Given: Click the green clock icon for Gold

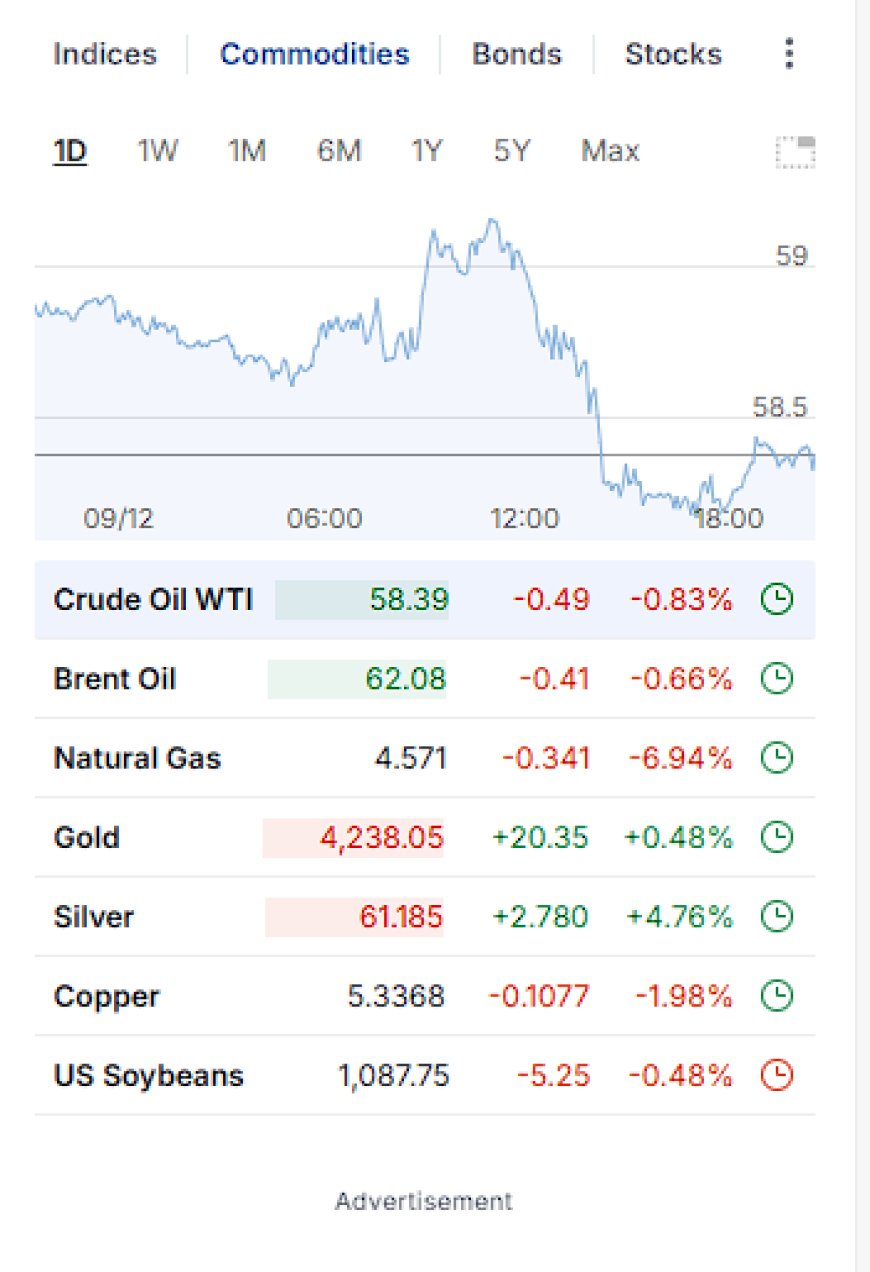Looking at the screenshot, I should pos(777,837).
